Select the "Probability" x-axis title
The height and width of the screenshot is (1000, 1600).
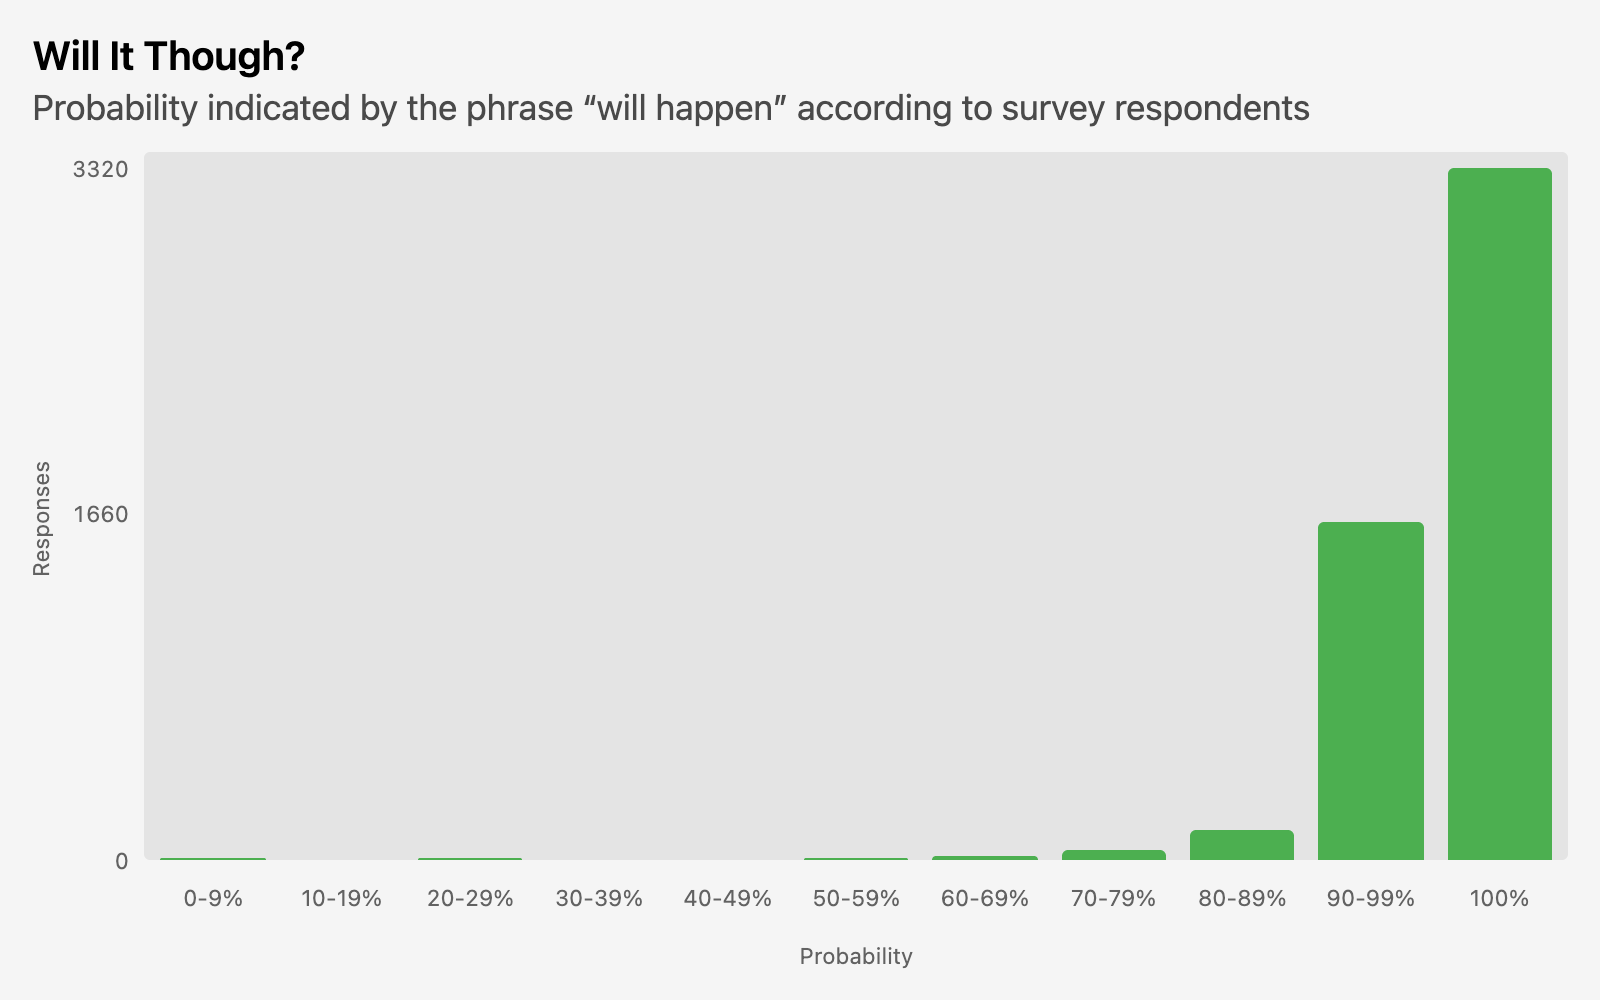tap(856, 957)
